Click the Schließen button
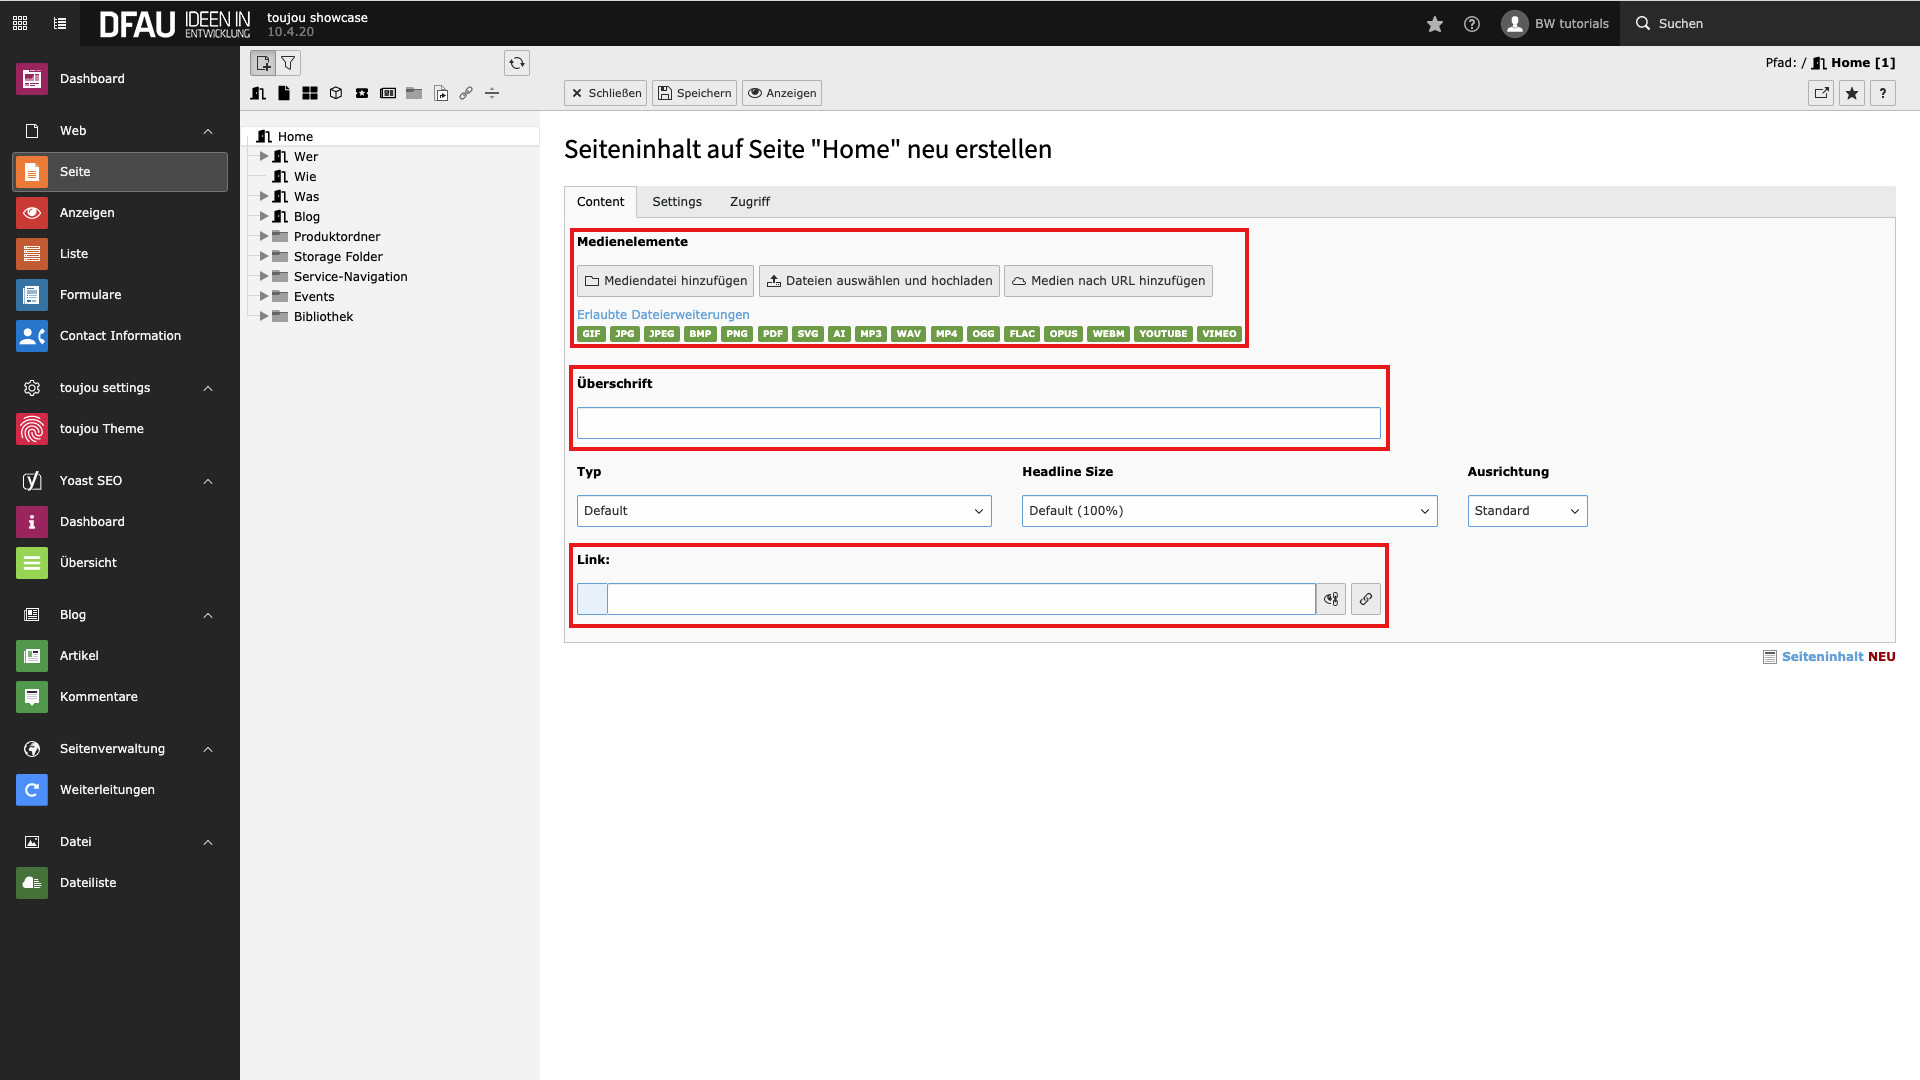1920x1080 pixels. click(x=606, y=93)
